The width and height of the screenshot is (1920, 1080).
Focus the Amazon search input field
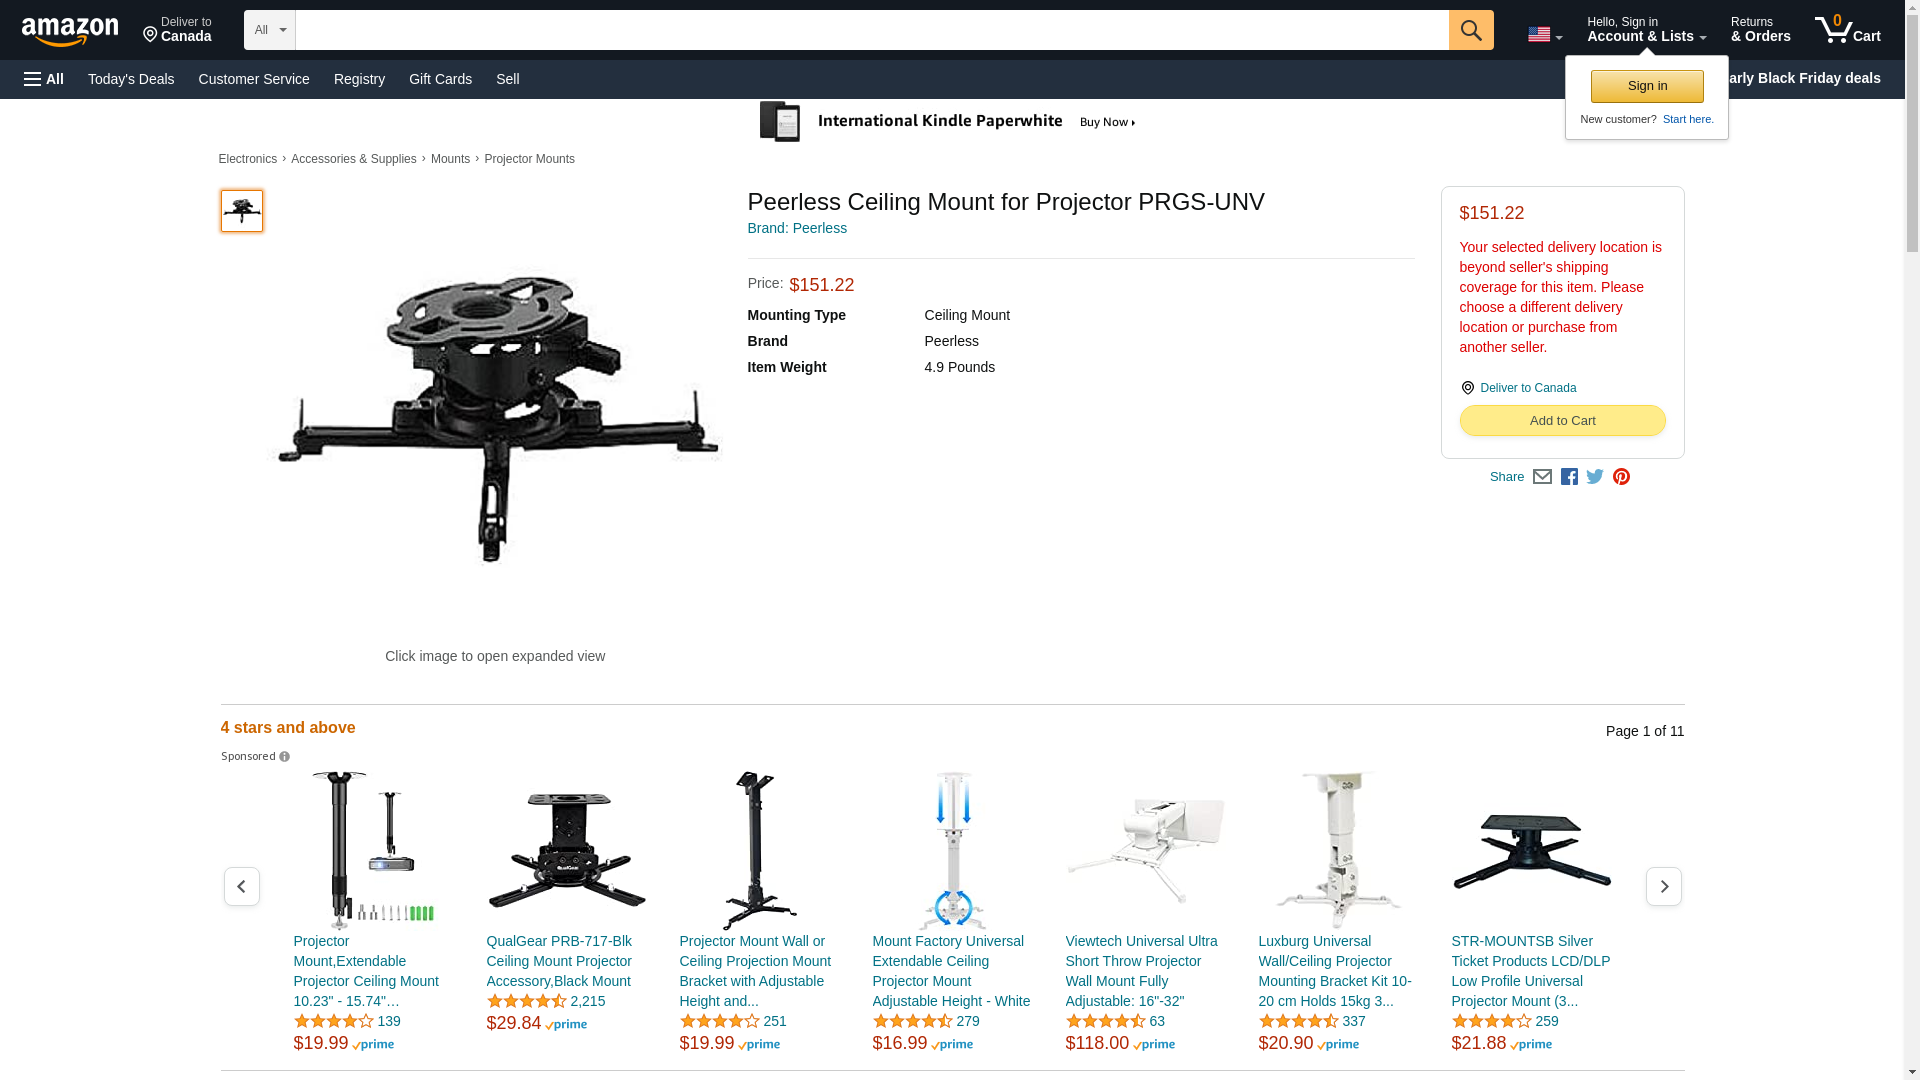coord(872,30)
